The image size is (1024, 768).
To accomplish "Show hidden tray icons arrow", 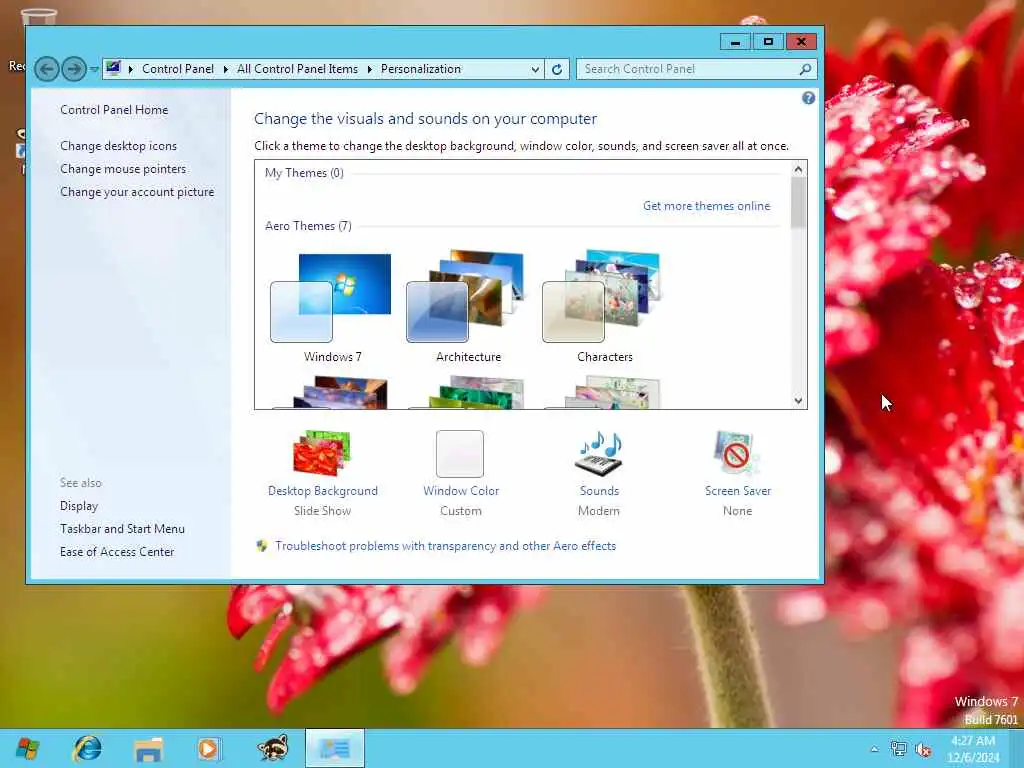I will point(874,749).
